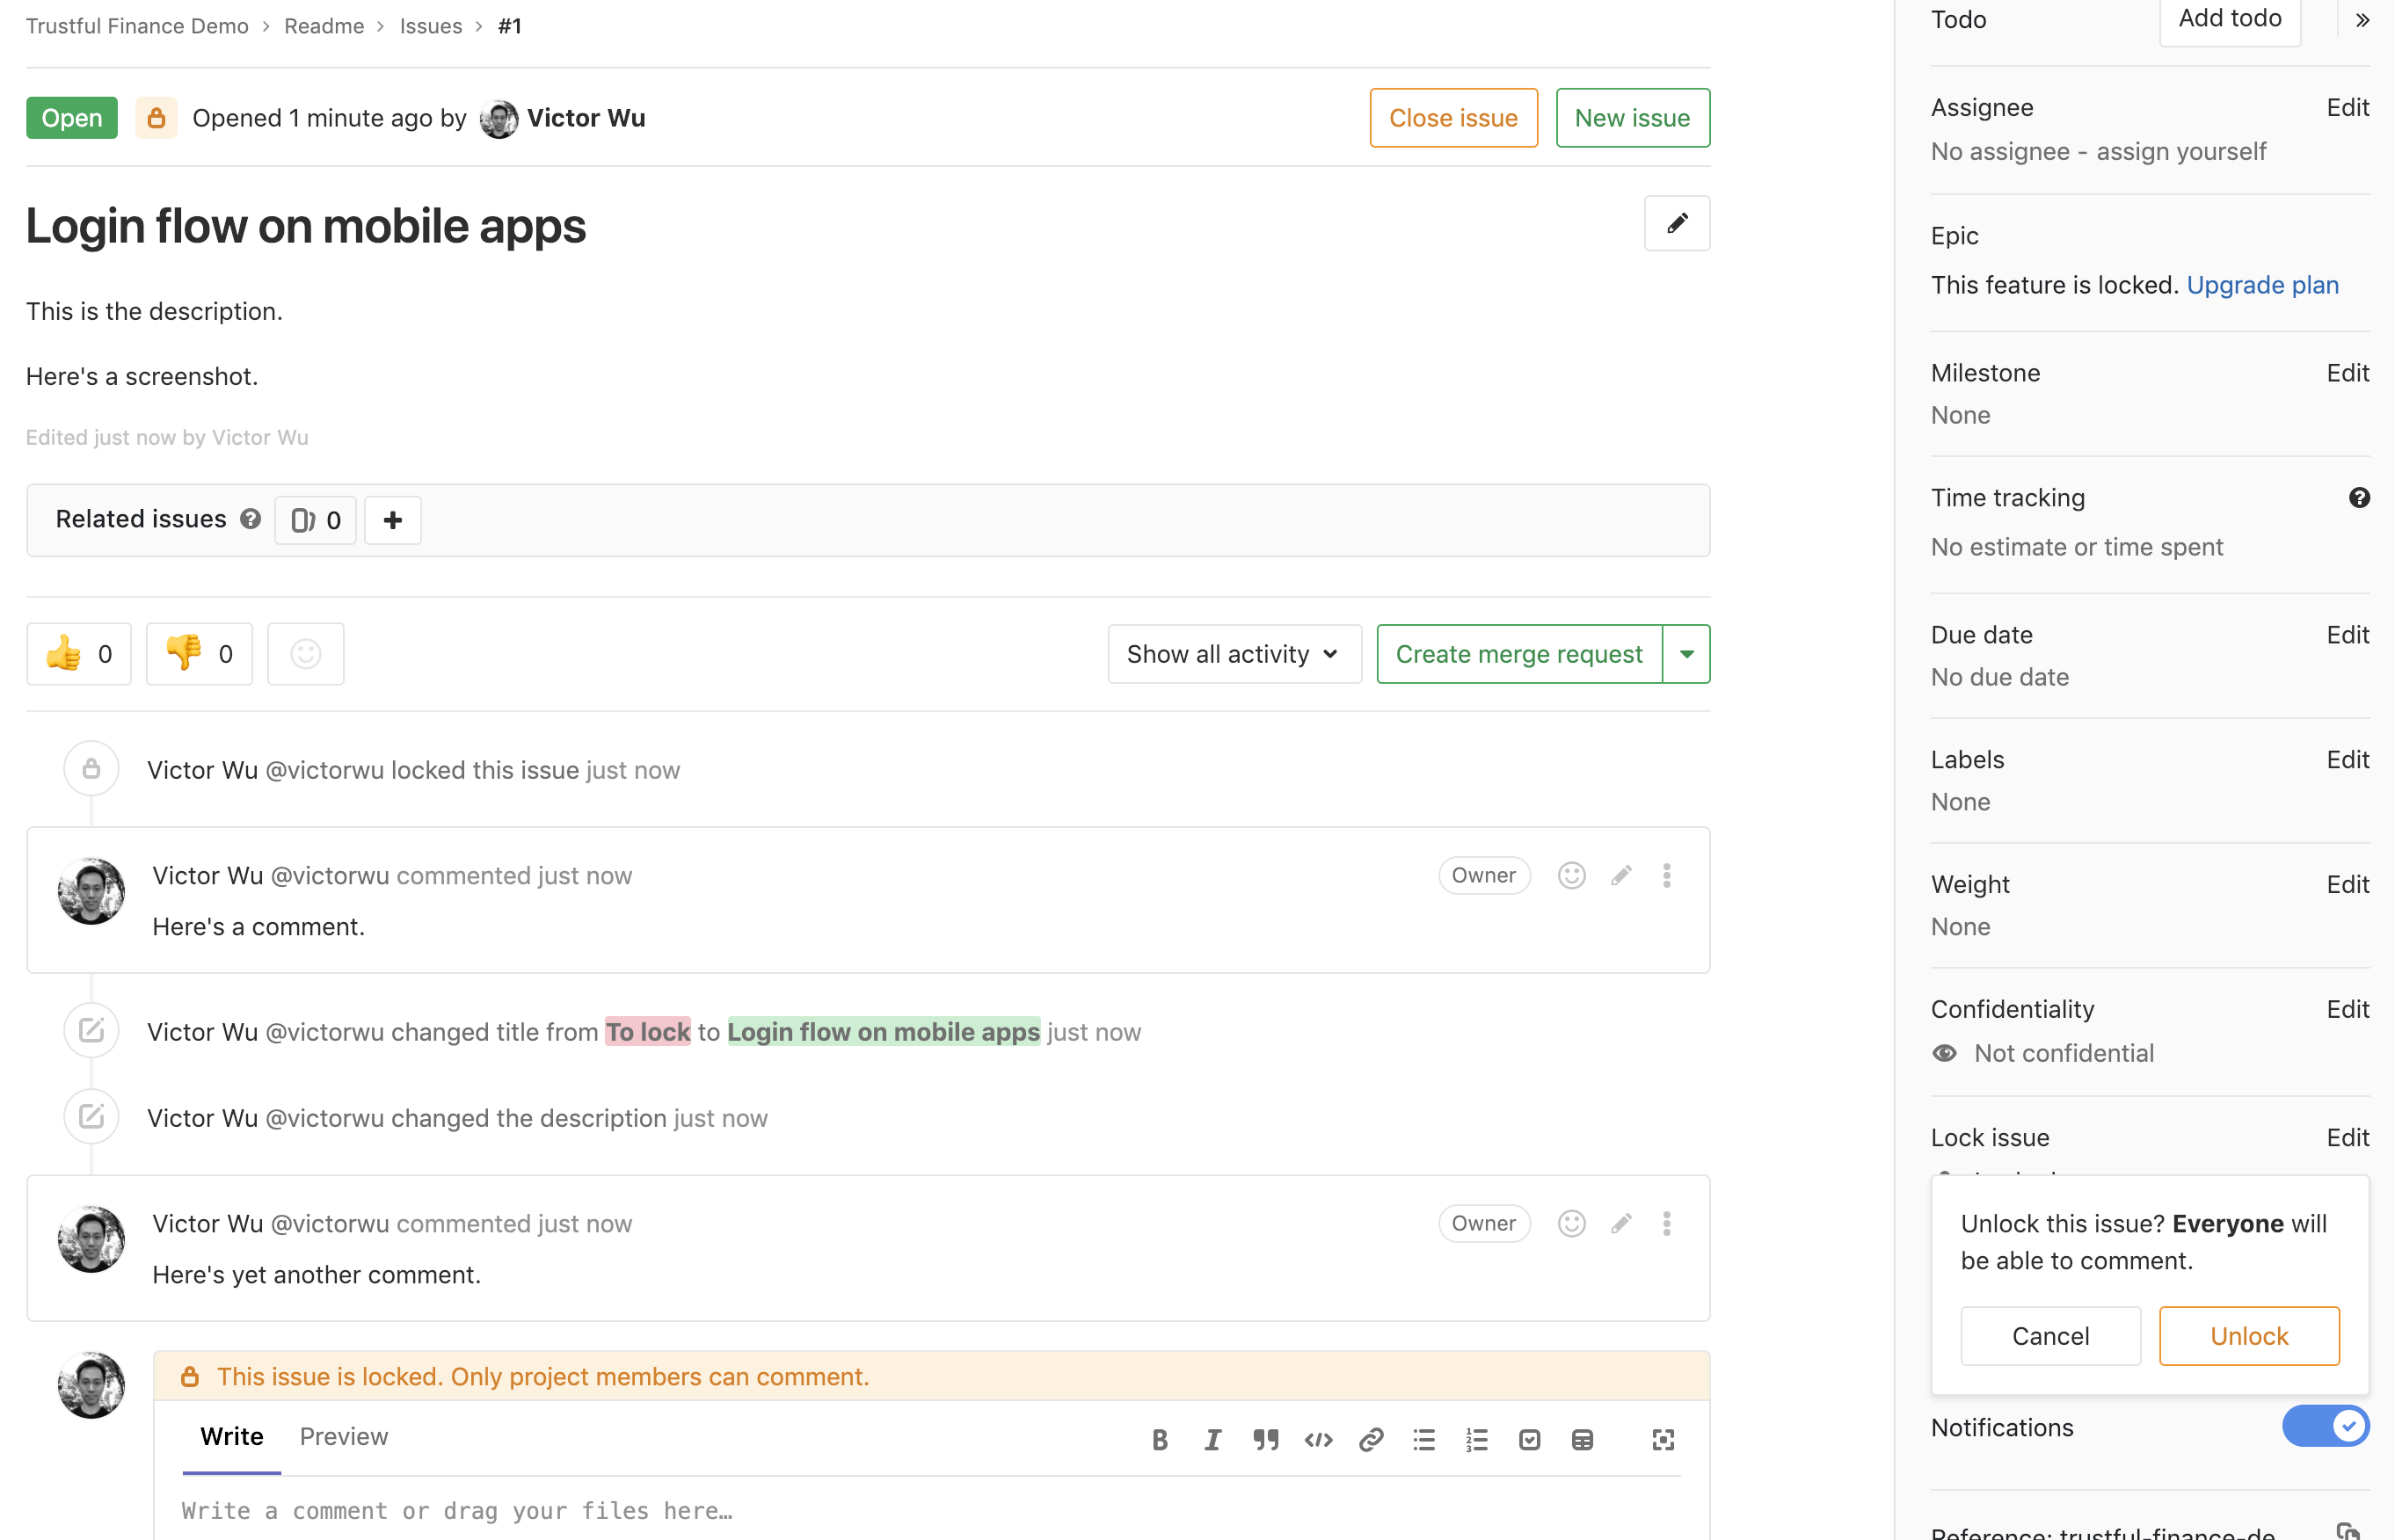This screenshot has height=1540, width=2395.
Task: Insert a link using the link icon
Action: click(x=1371, y=1439)
